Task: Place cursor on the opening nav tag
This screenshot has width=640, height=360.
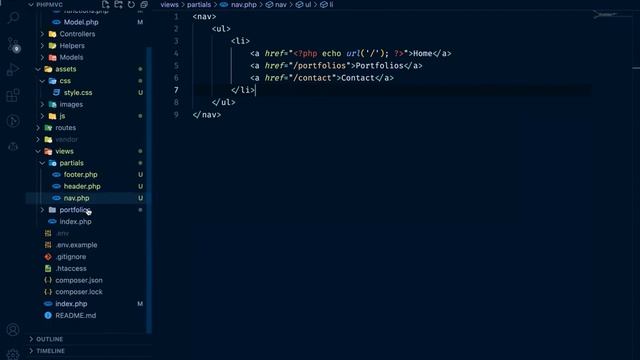Action: (x=204, y=17)
